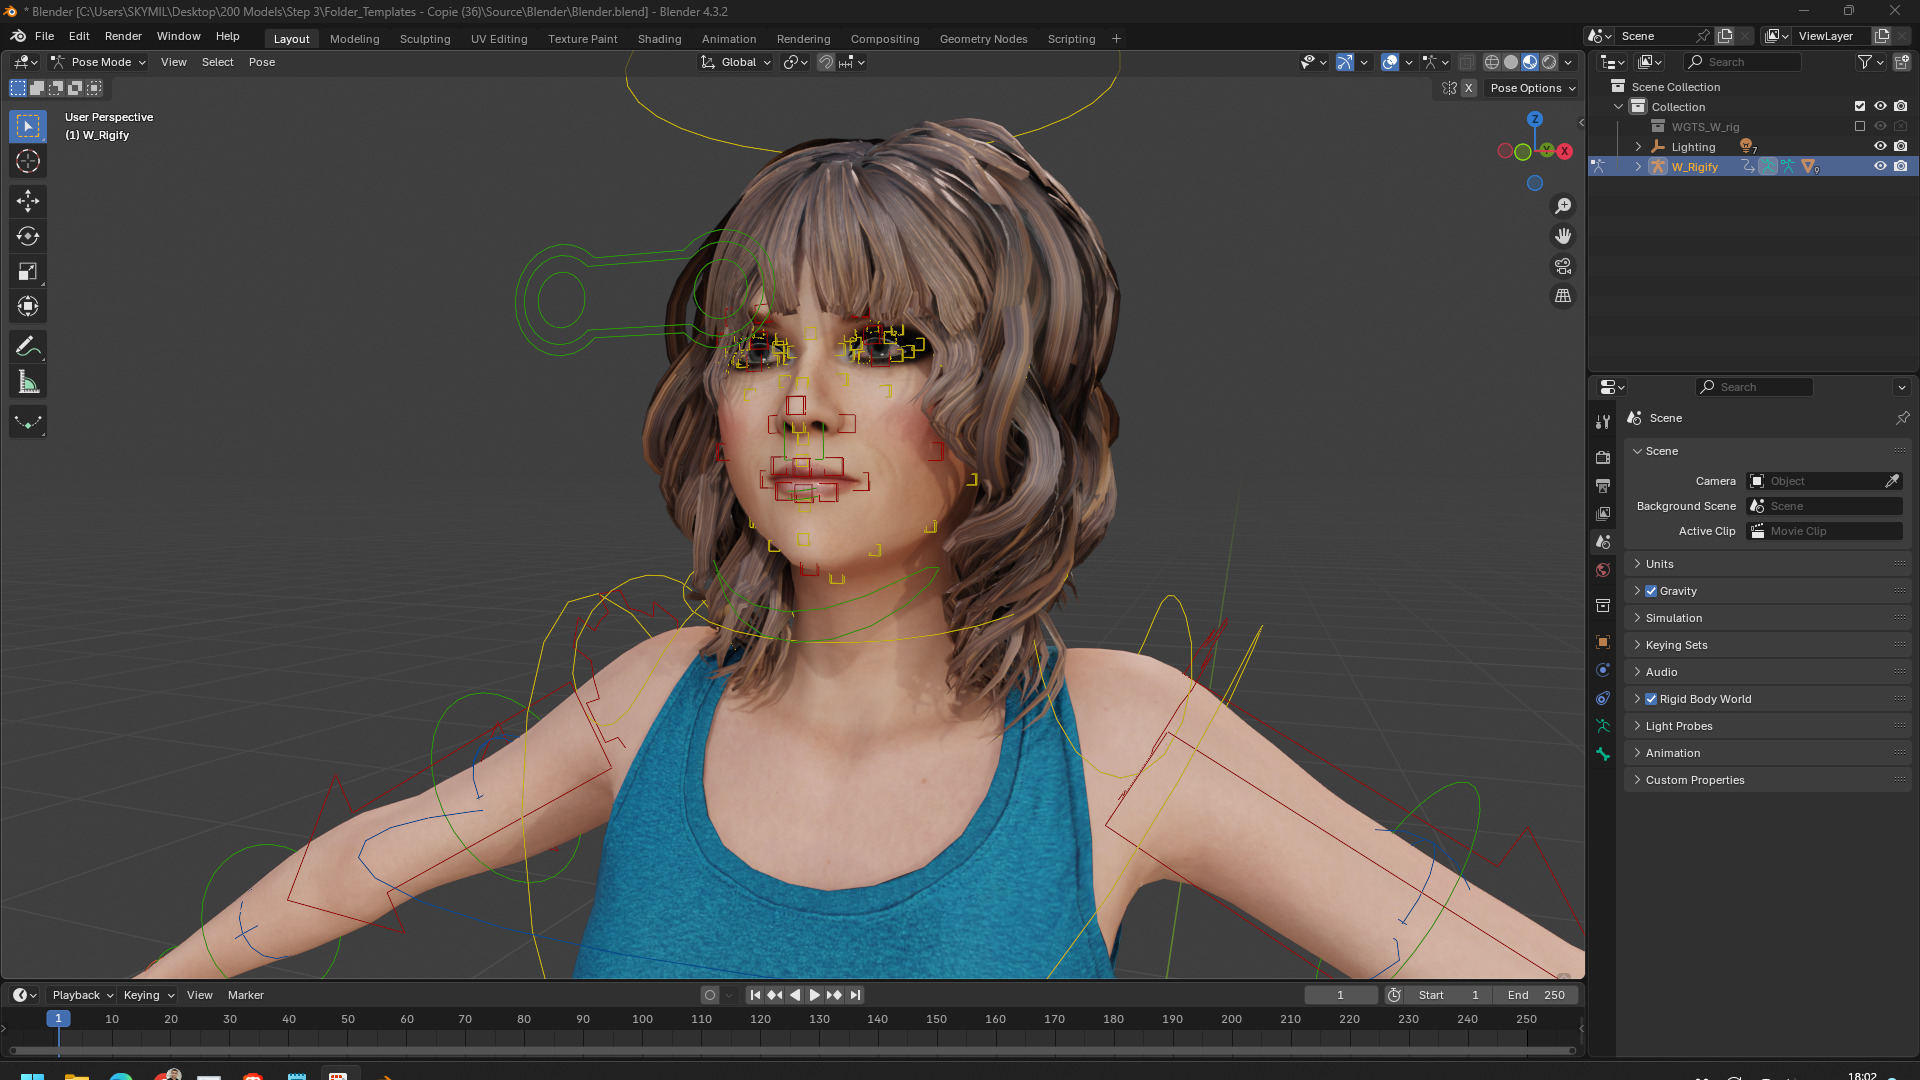
Task: Click the Pose Options button
Action: click(x=1532, y=88)
